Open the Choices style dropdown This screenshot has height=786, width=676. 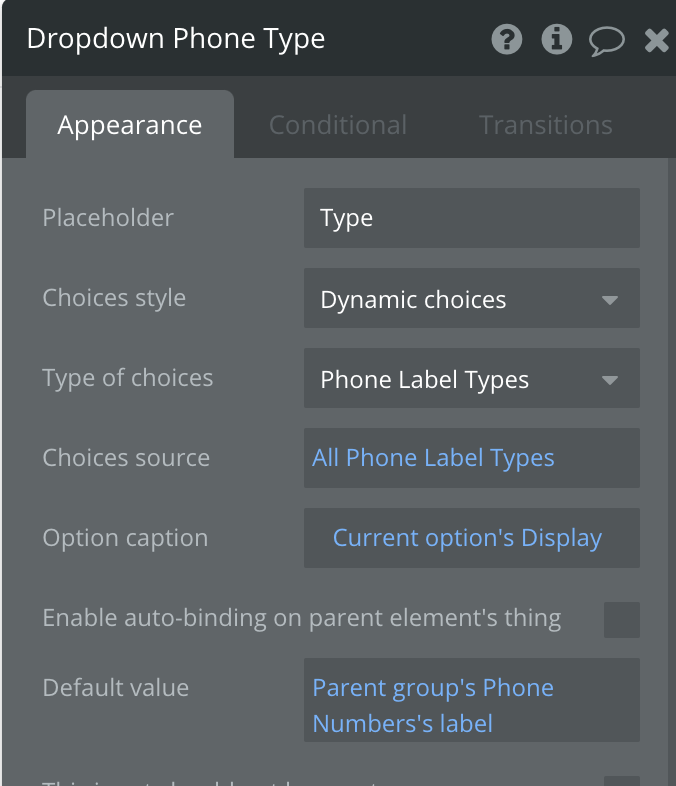[x=471, y=298]
